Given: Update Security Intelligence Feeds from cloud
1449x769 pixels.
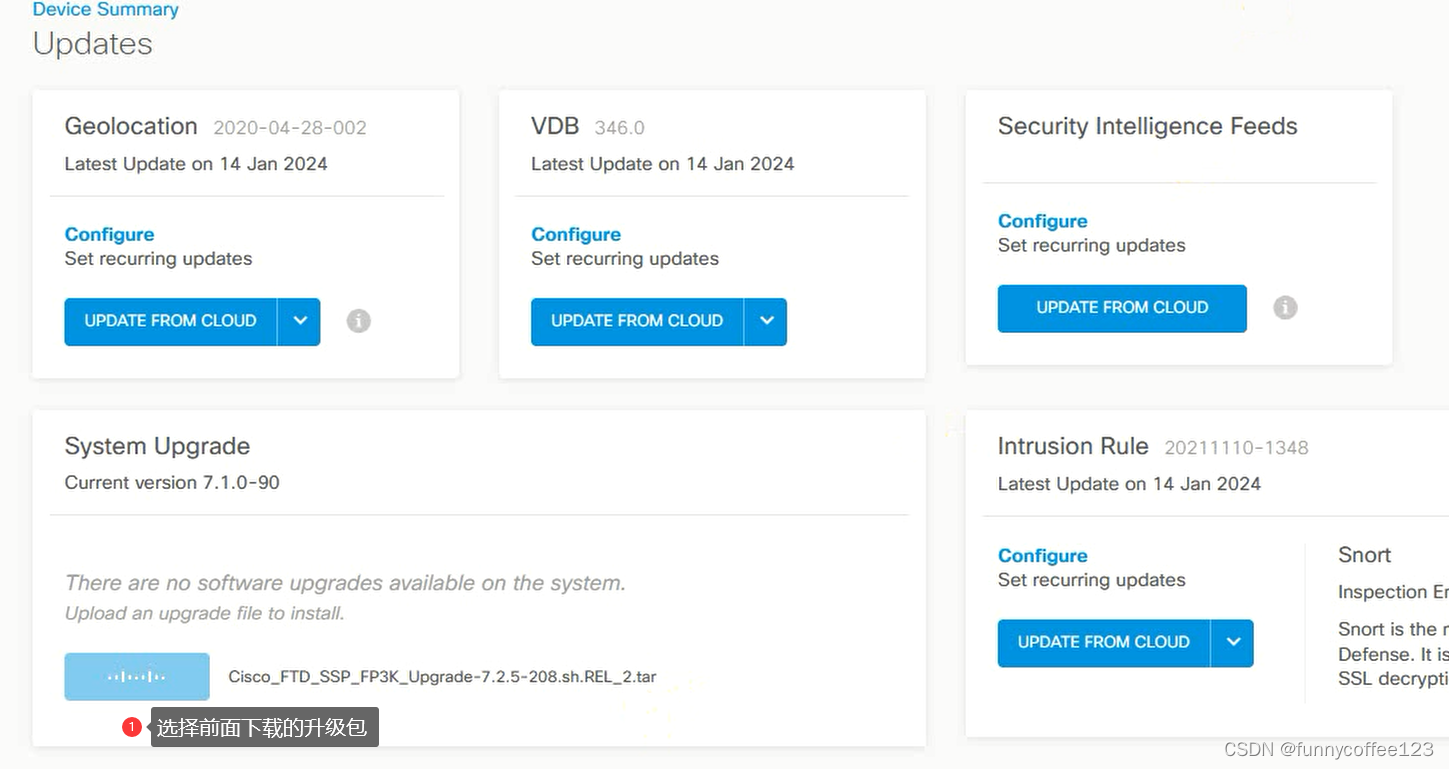Looking at the screenshot, I should tap(1122, 308).
